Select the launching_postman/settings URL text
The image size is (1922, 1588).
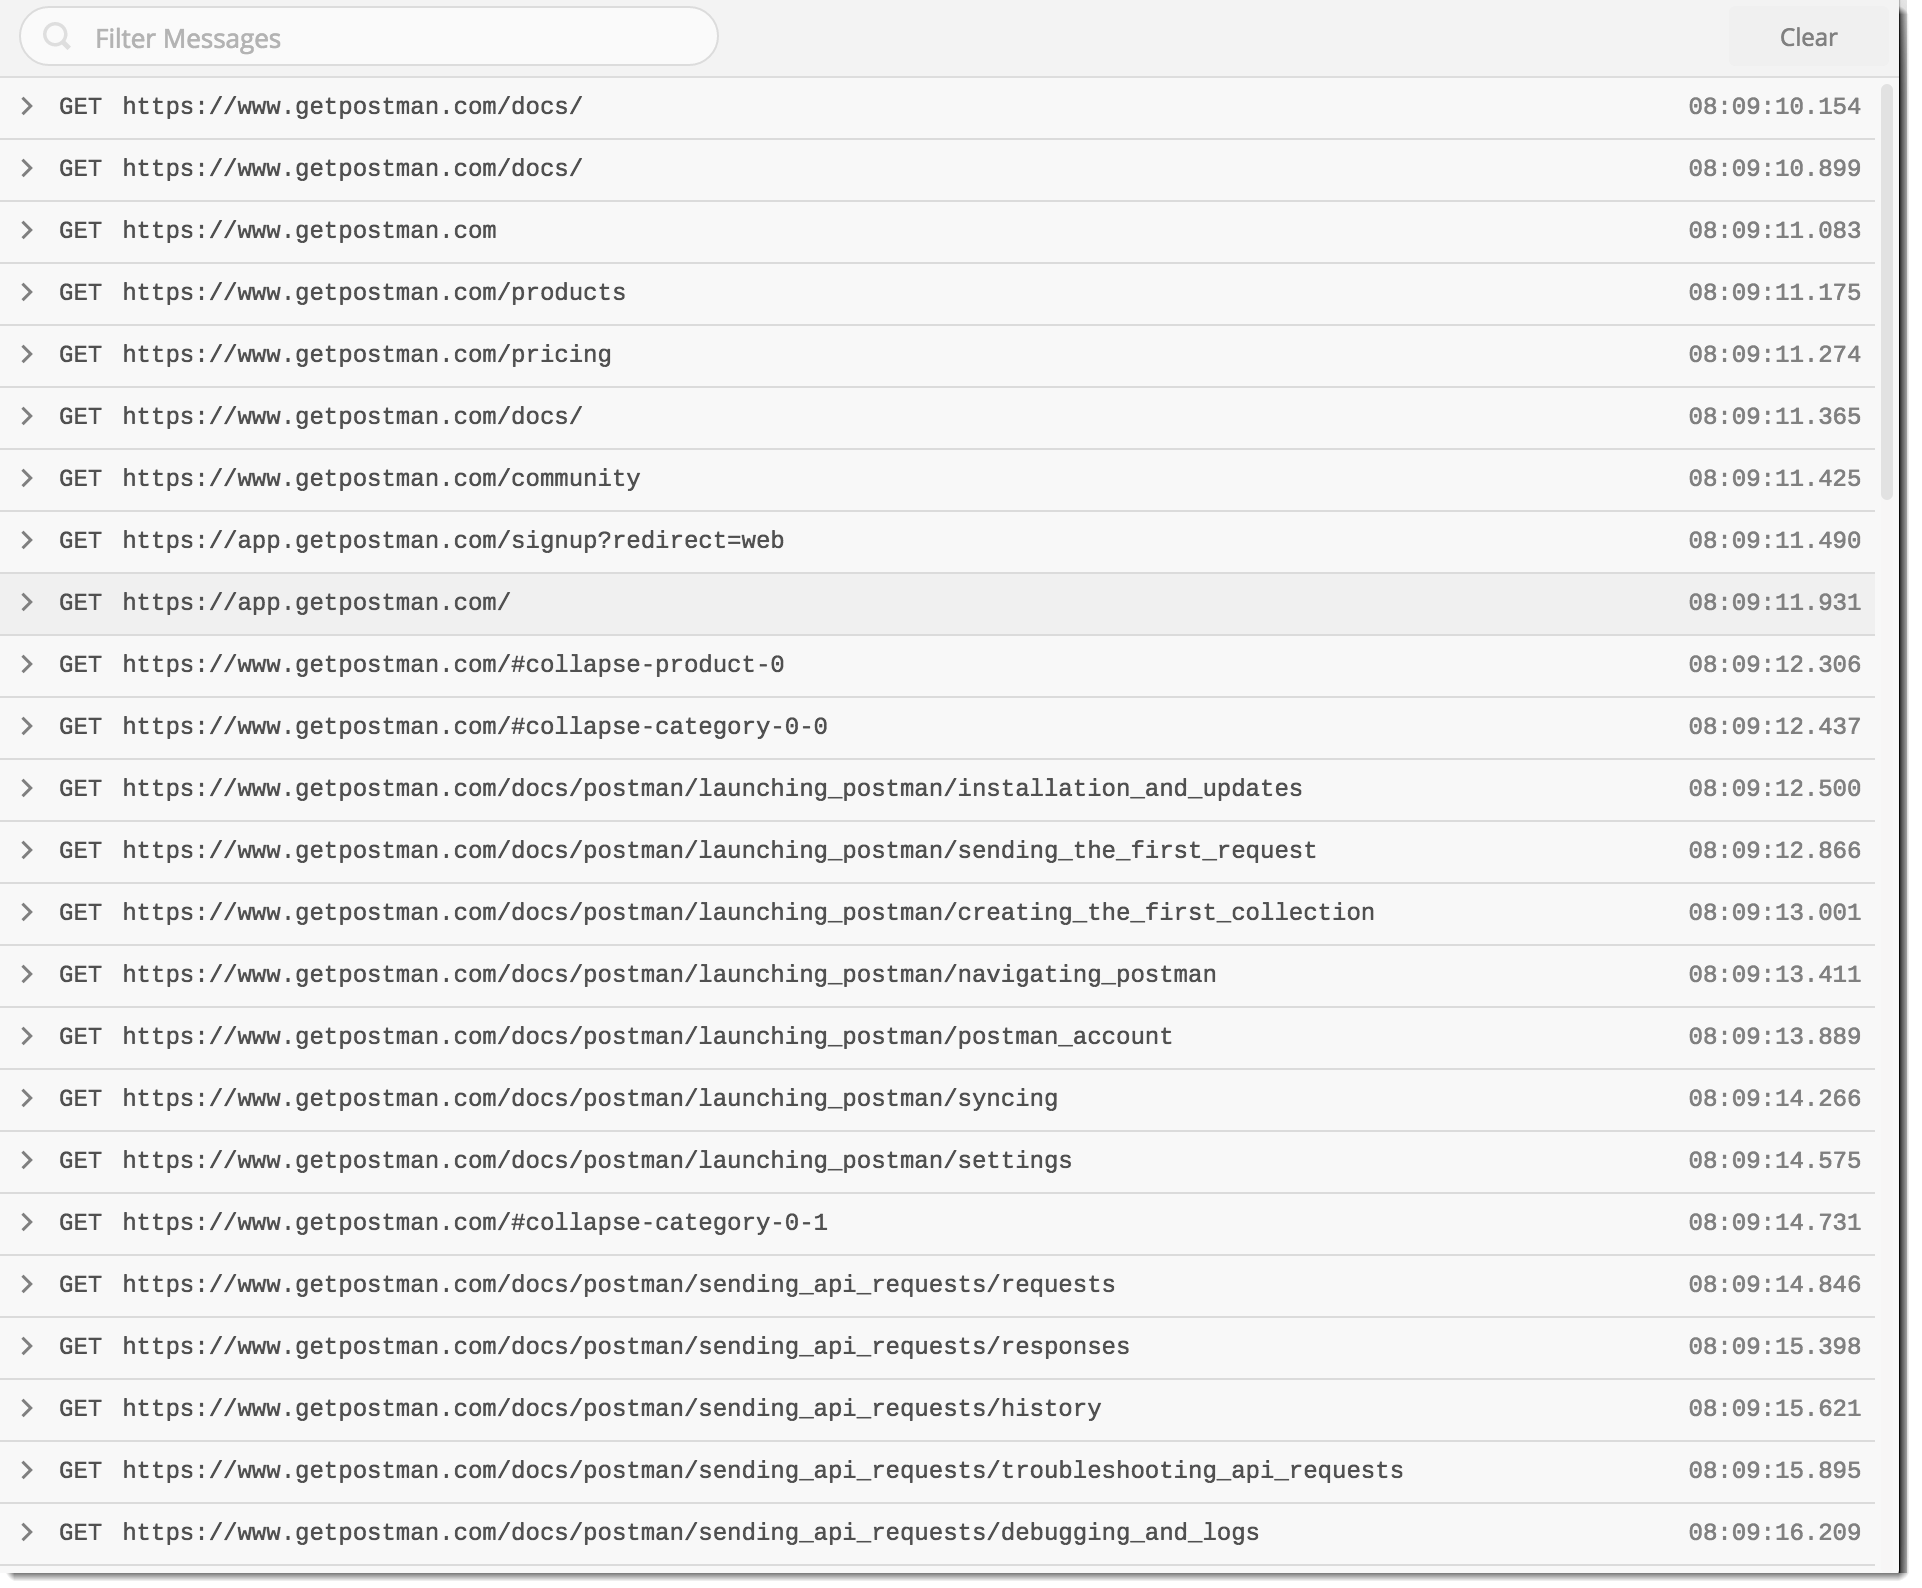click(x=597, y=1160)
